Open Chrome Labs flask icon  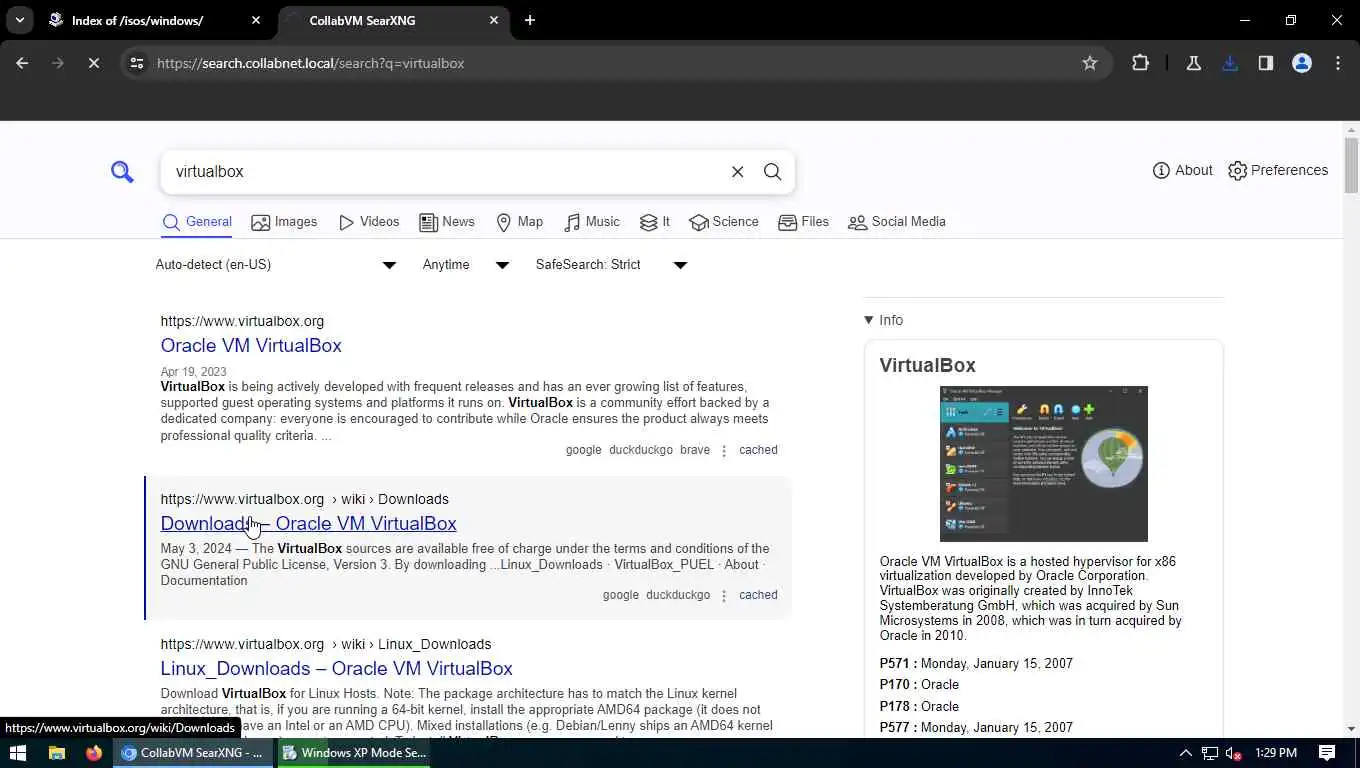(x=1193, y=63)
